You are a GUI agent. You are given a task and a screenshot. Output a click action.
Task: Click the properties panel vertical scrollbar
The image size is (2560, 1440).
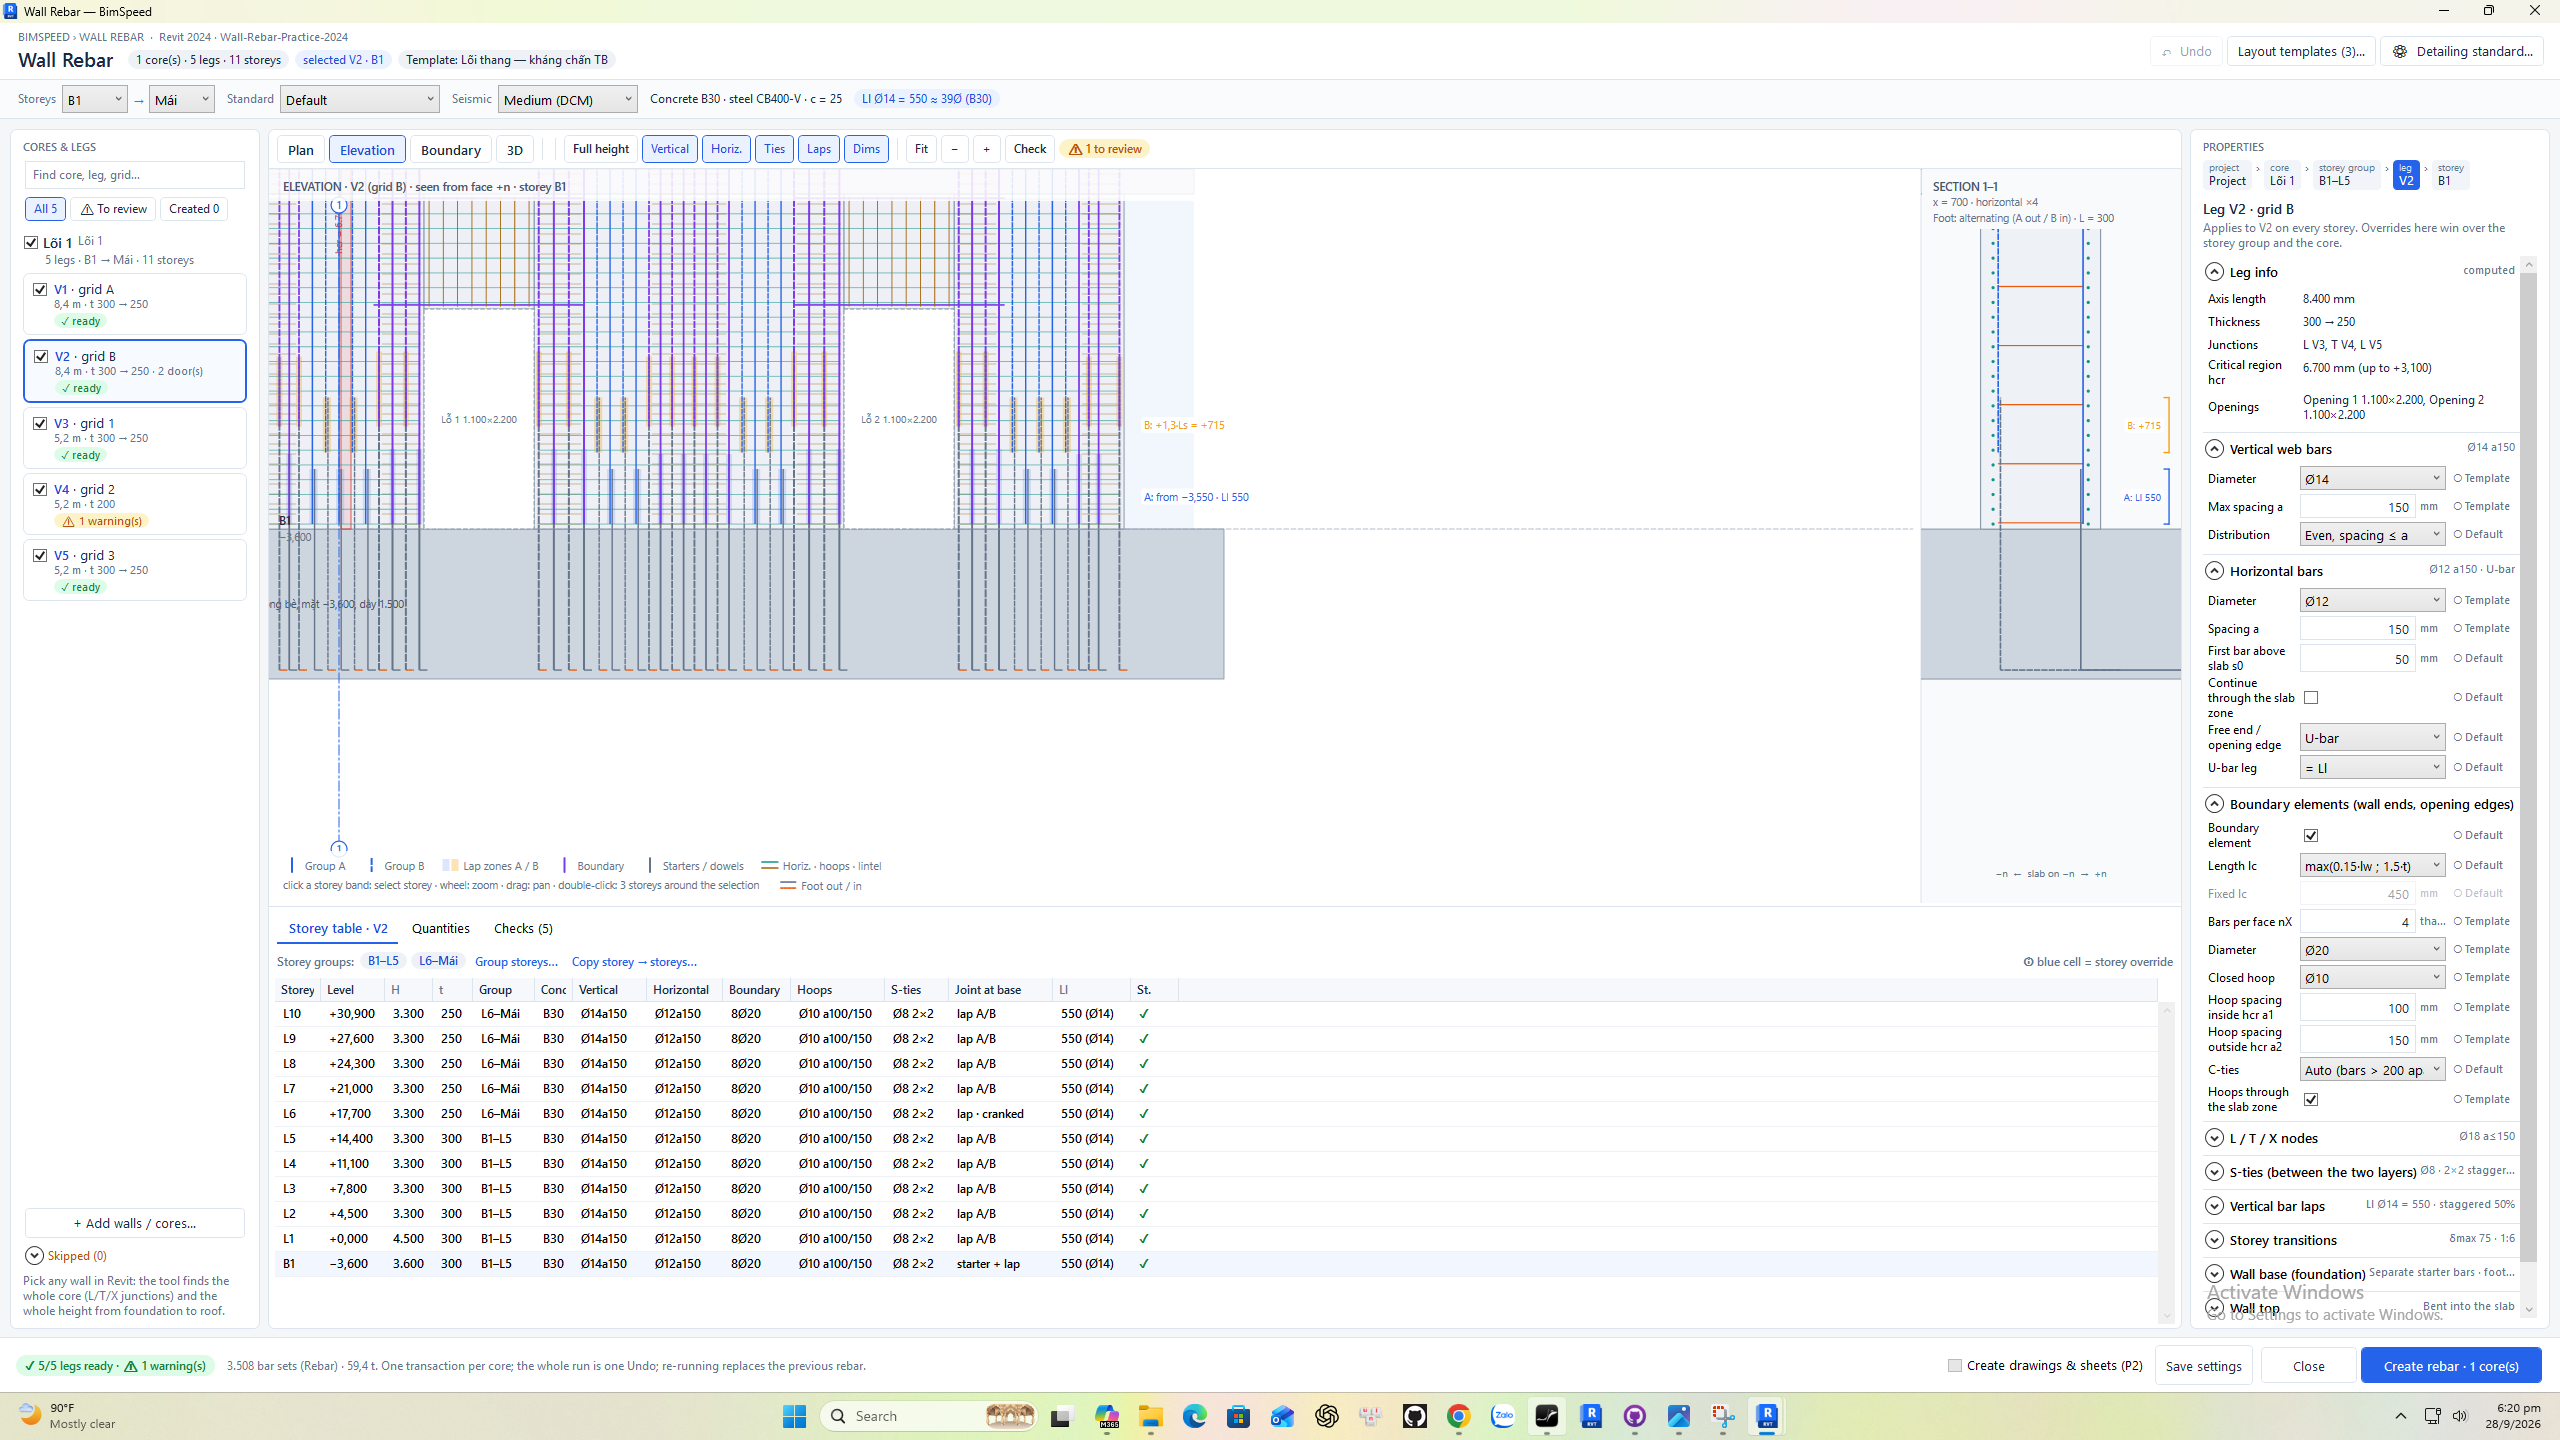(2529, 765)
